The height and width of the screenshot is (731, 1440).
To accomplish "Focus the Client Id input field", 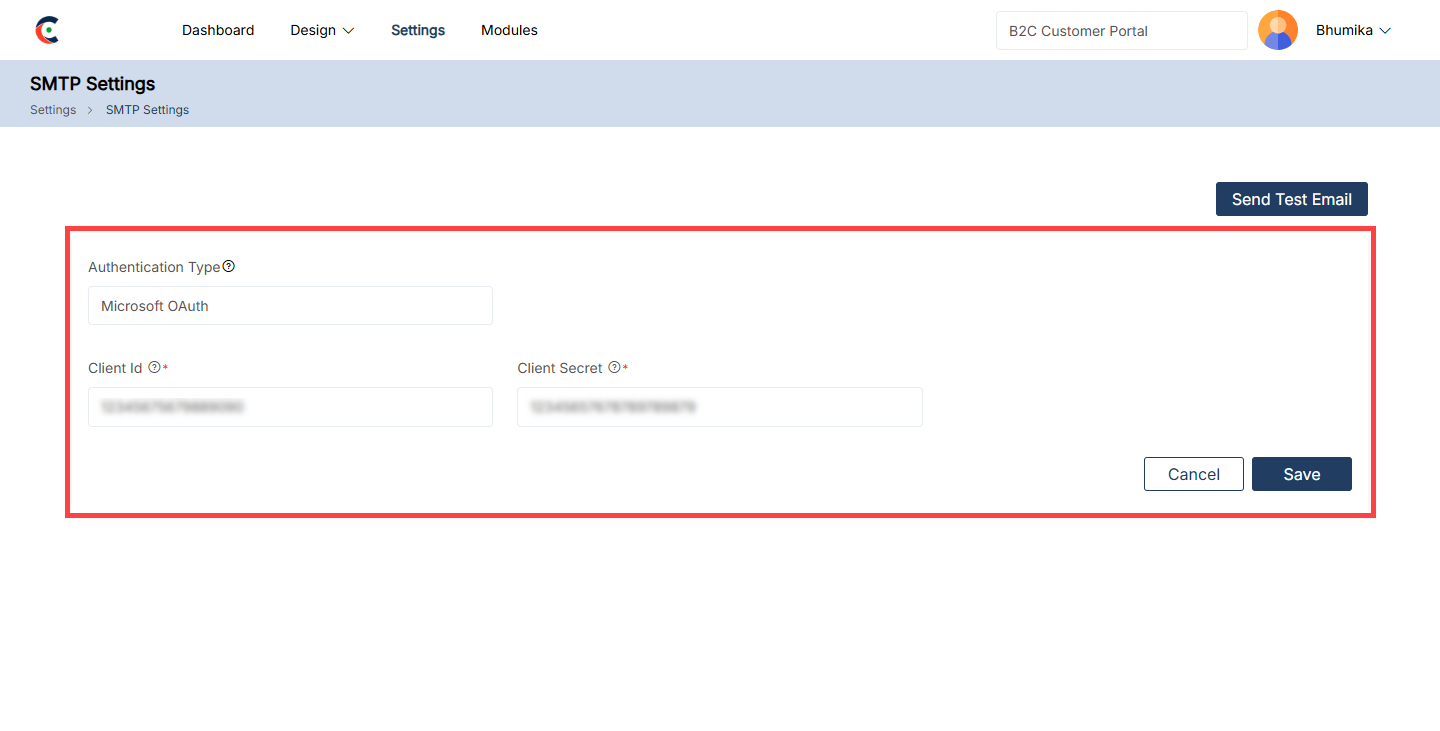I will [x=290, y=407].
